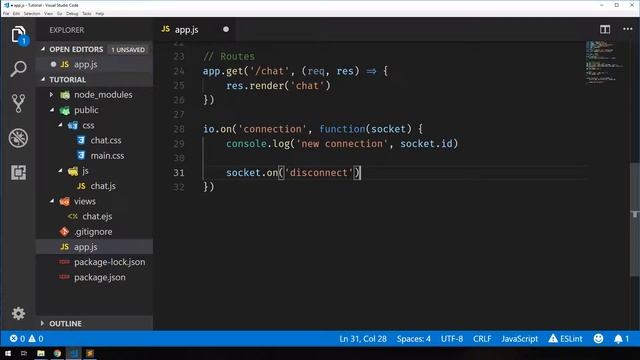640x360 pixels.
Task: Click the Ln 31, Col 28 position indicator
Action: pos(363,338)
